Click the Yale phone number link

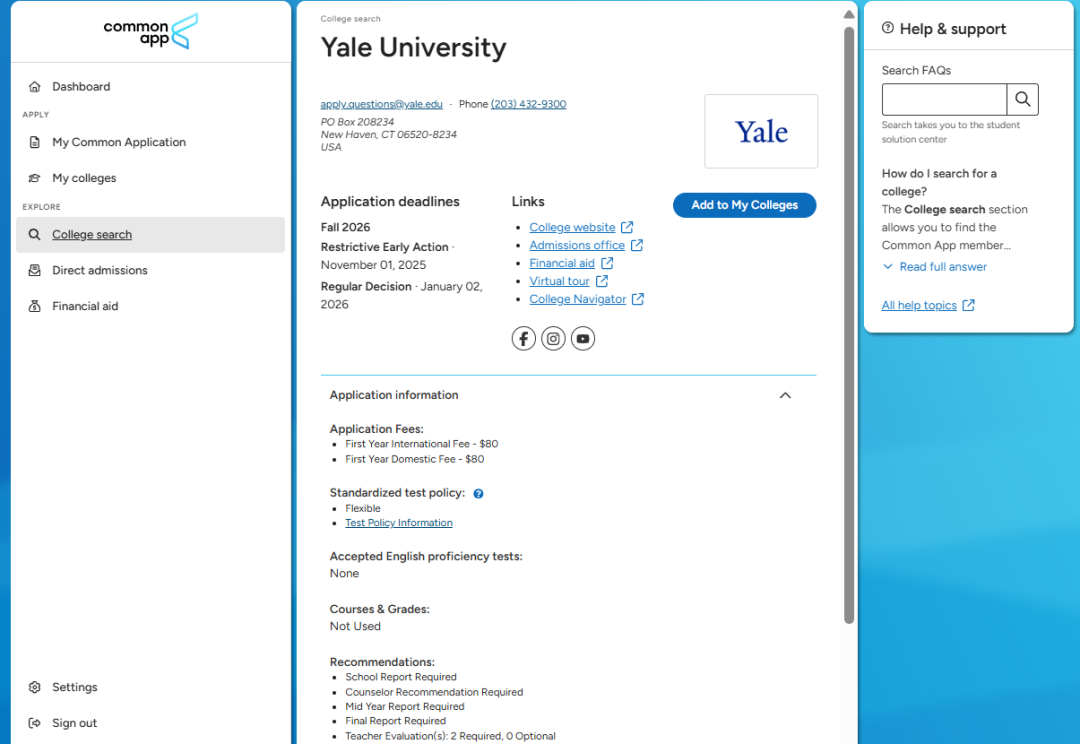528,104
